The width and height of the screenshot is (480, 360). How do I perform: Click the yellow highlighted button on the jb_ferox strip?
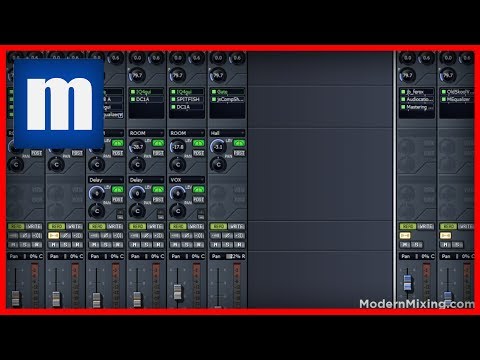tap(405, 236)
